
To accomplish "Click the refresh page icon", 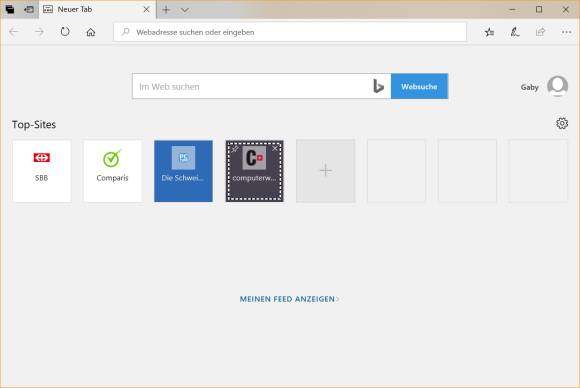I will 65,32.
